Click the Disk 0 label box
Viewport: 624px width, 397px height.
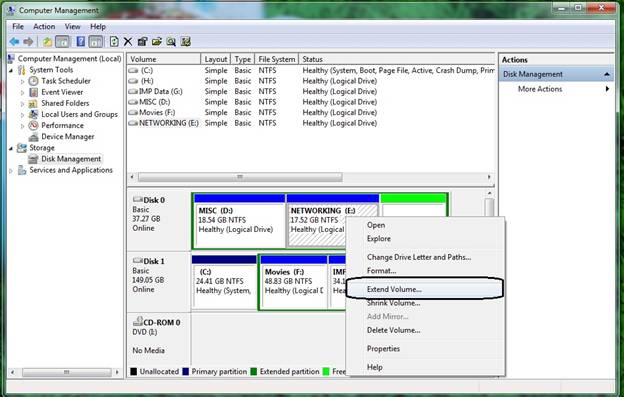pos(159,220)
